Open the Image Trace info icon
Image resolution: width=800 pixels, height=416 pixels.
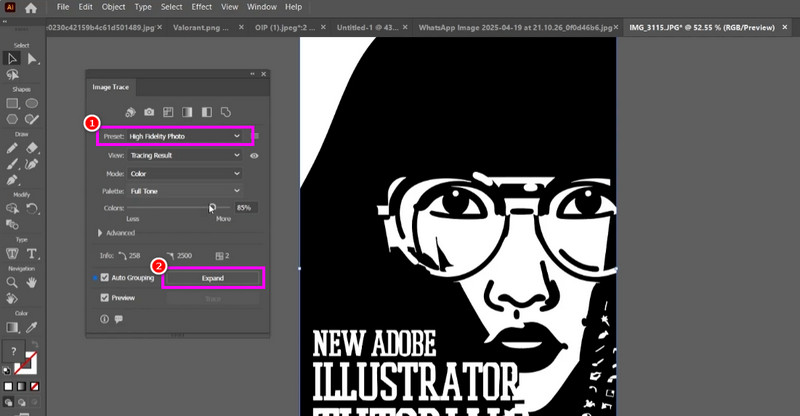coord(105,319)
